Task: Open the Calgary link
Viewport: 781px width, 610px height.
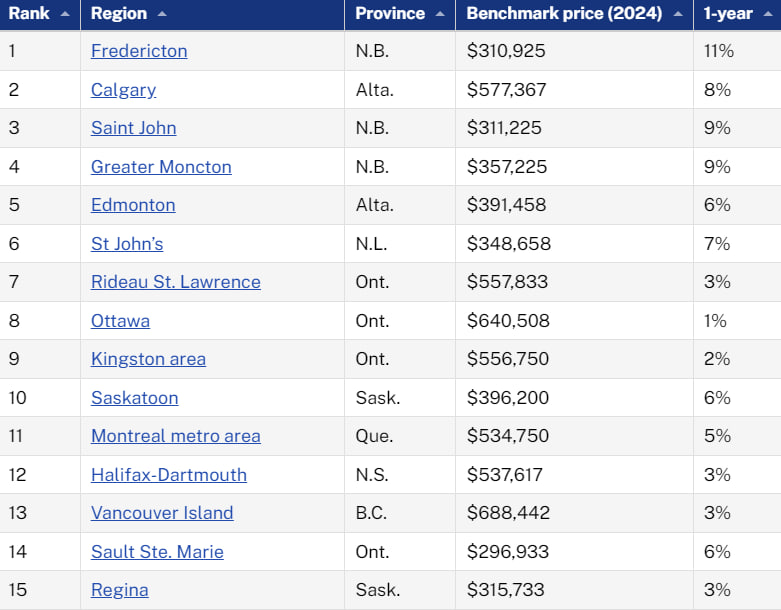Action: (x=123, y=90)
